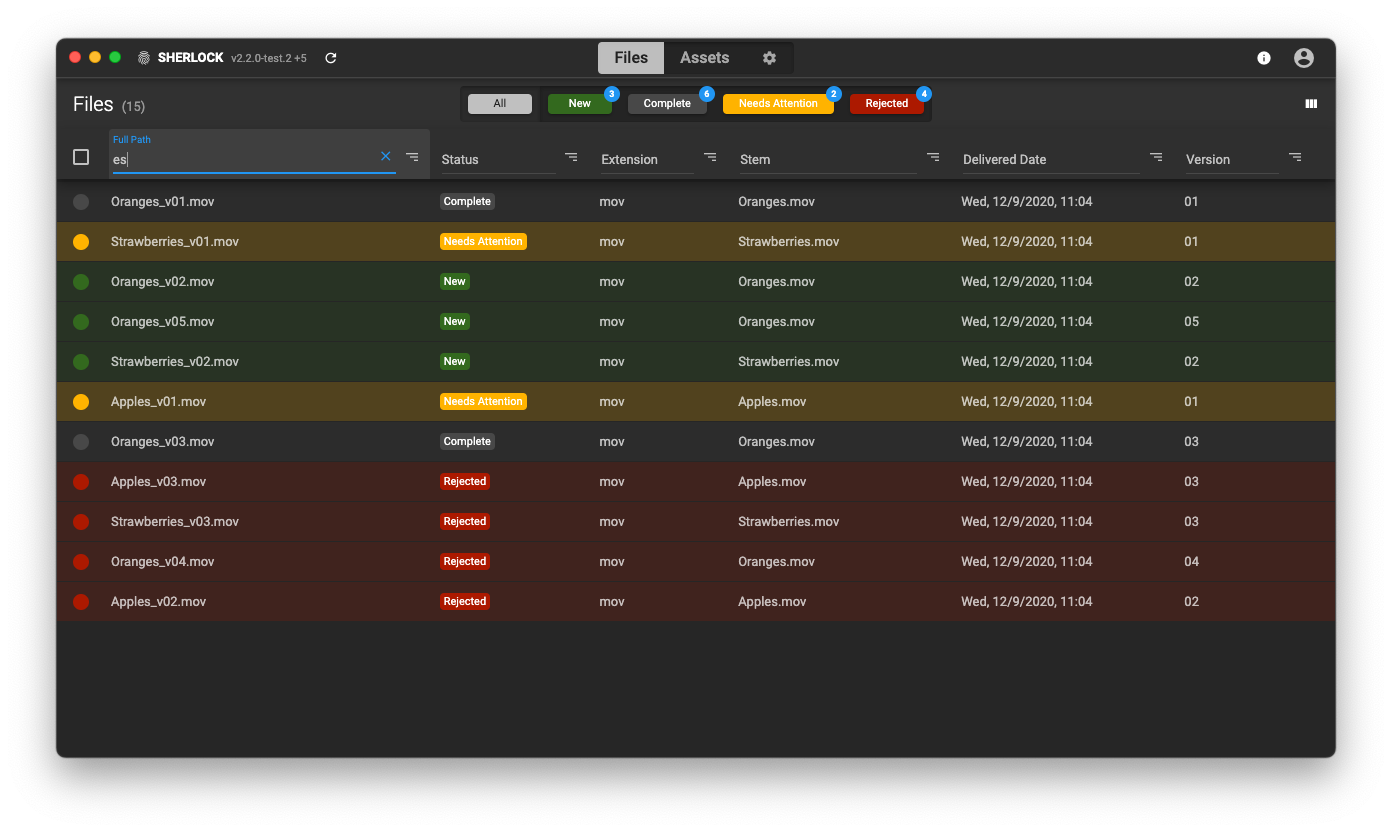1392x832 pixels.
Task: Click delivered date in Oranges_v02.mov row
Action: click(1027, 282)
